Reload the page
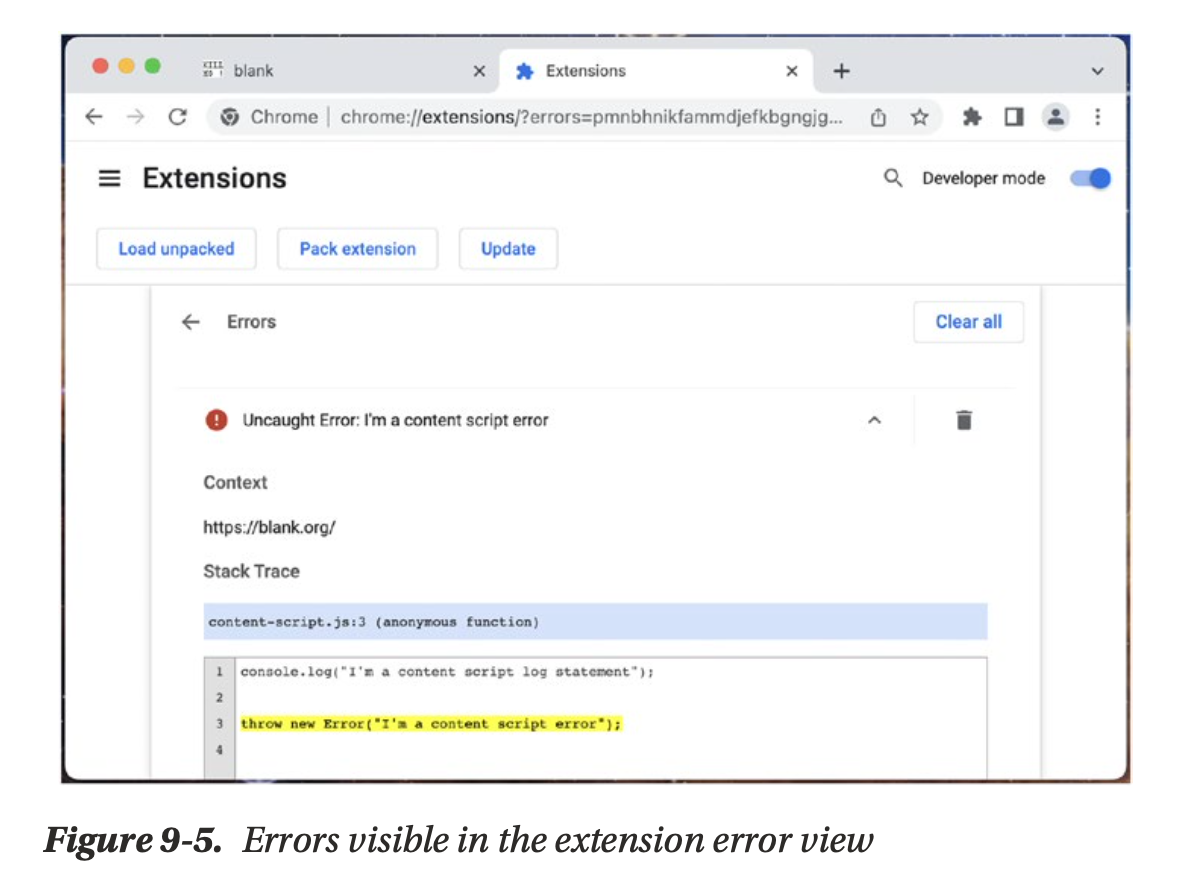Screen dimensions: 1188x884 point(177,117)
